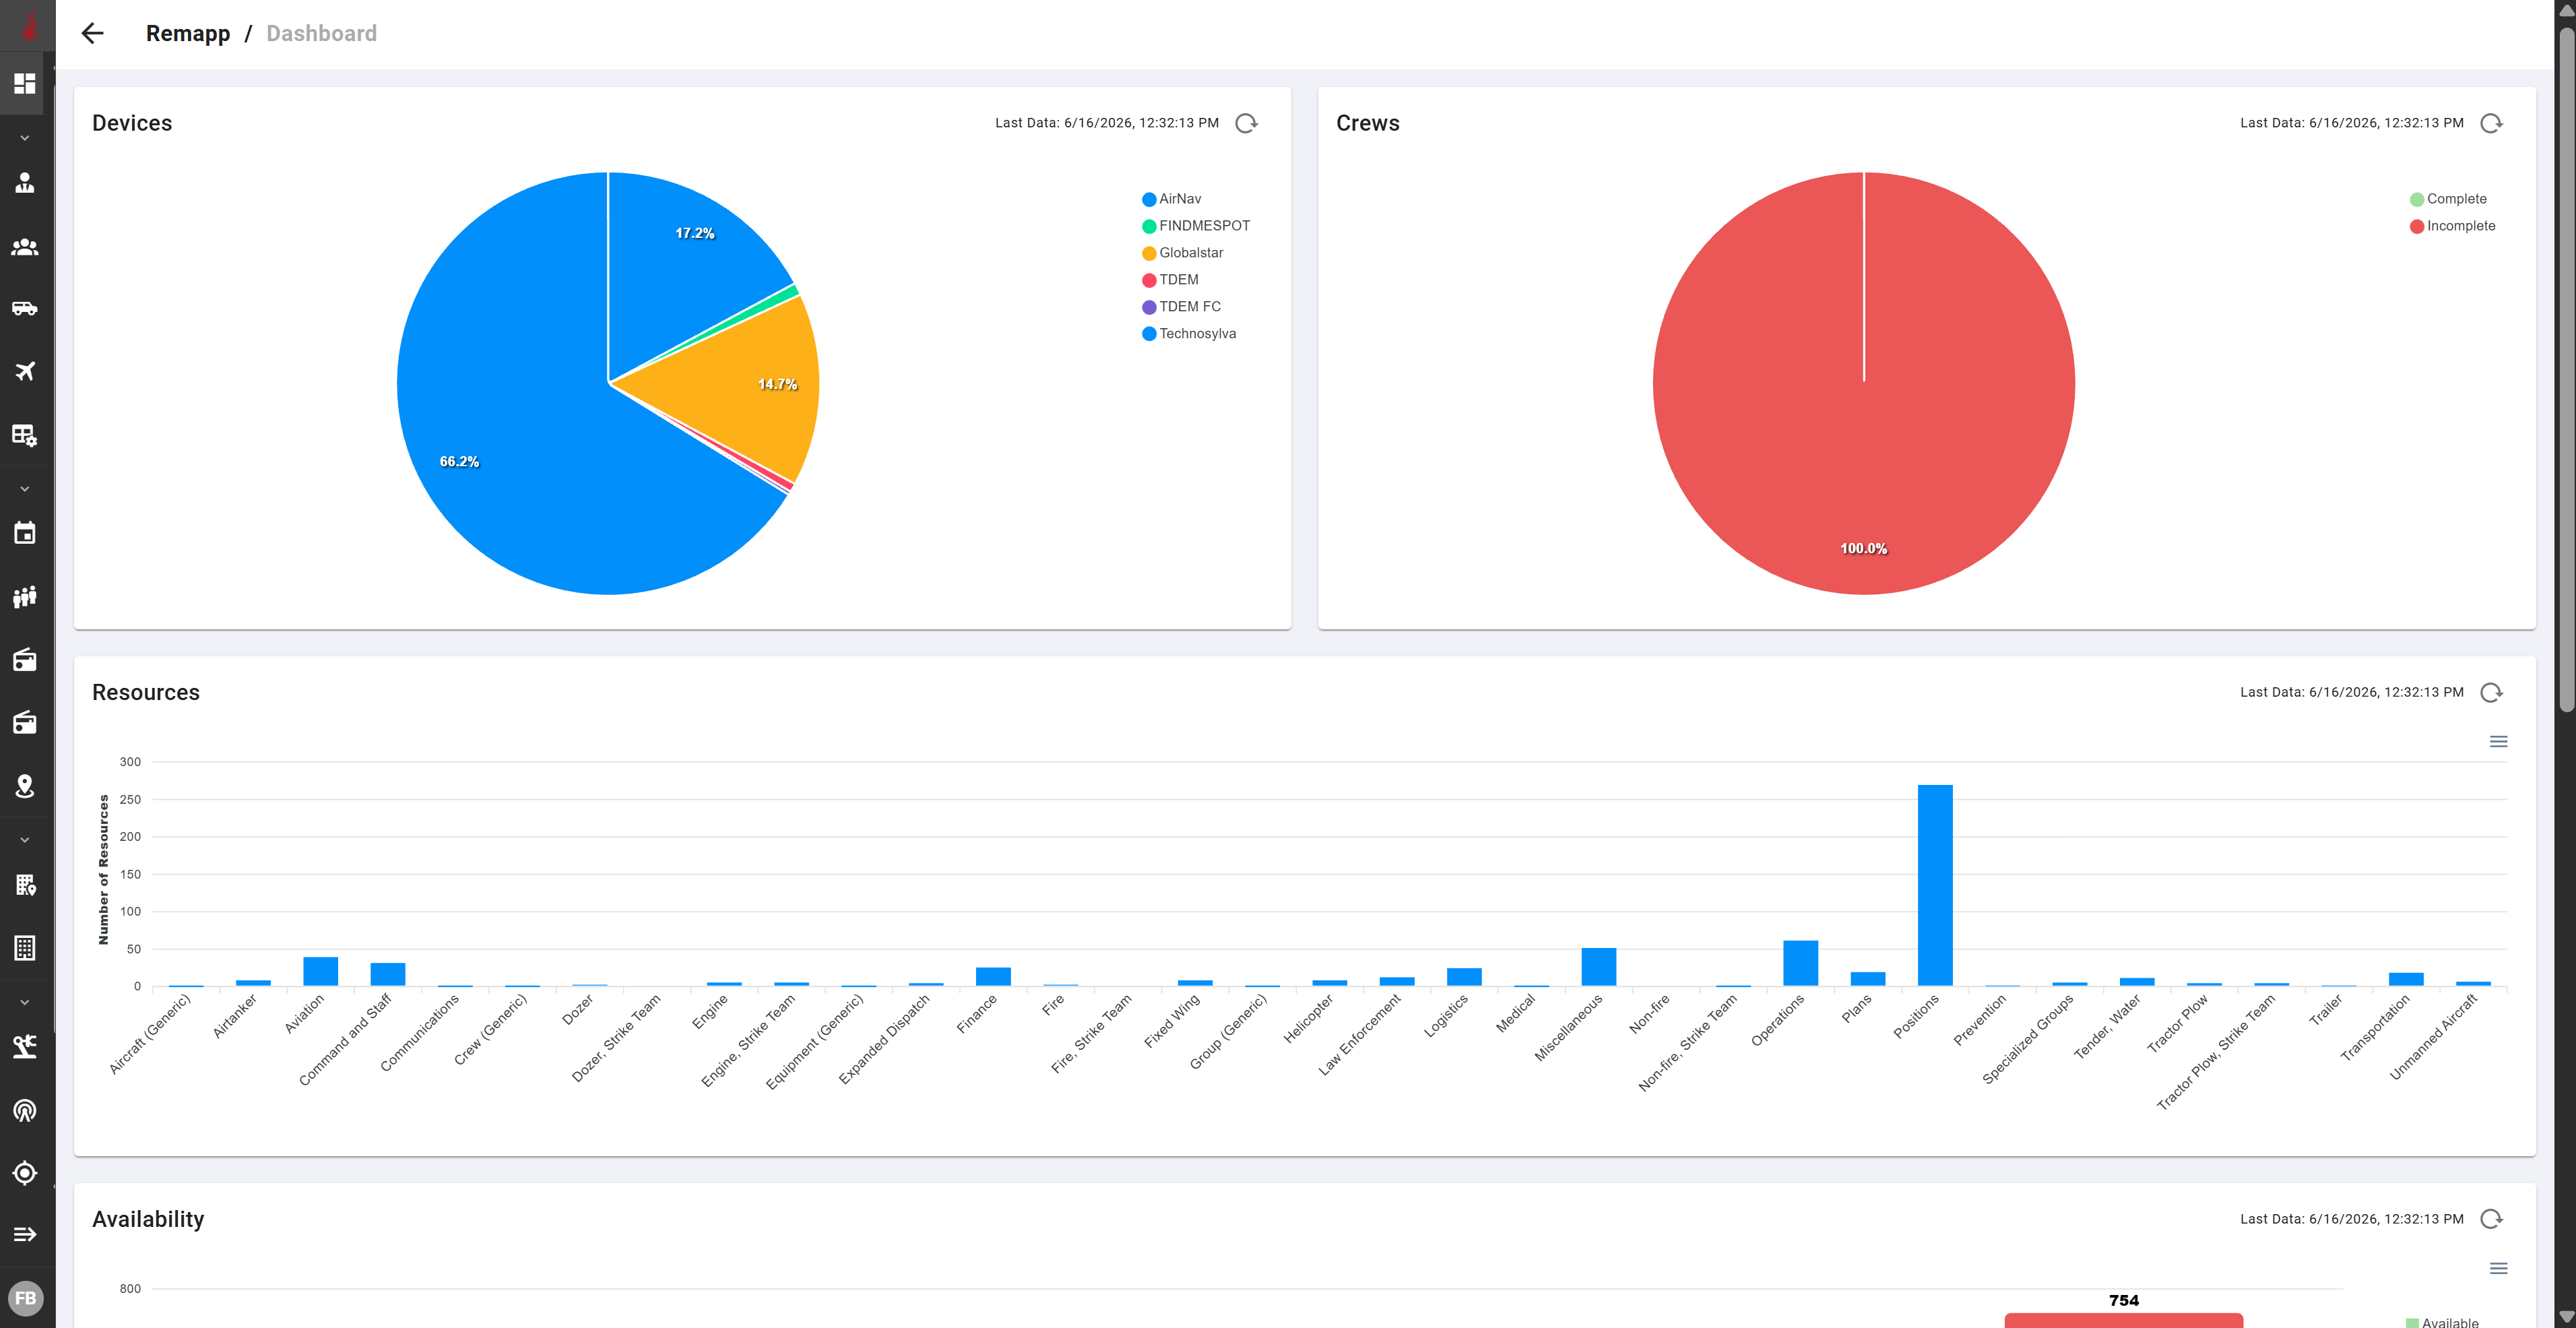Click the Command and Staff bar
The image size is (2576, 1328).
coord(387,974)
